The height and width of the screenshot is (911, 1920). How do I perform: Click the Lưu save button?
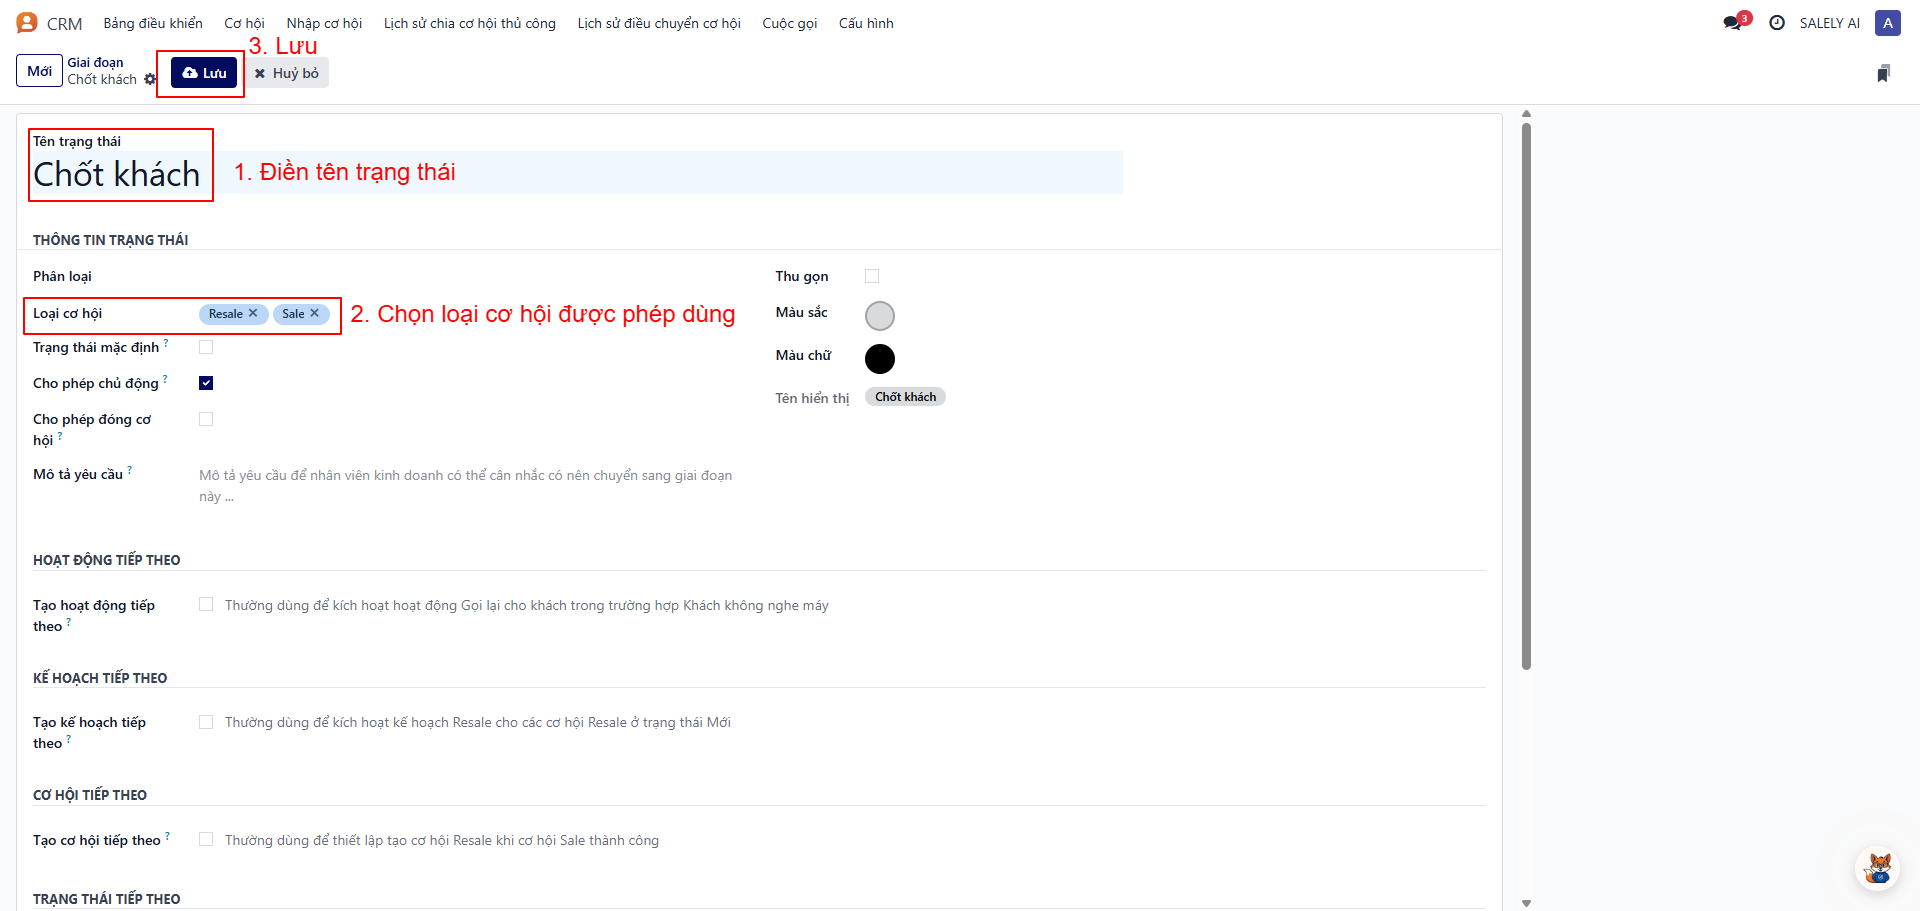tap(204, 73)
